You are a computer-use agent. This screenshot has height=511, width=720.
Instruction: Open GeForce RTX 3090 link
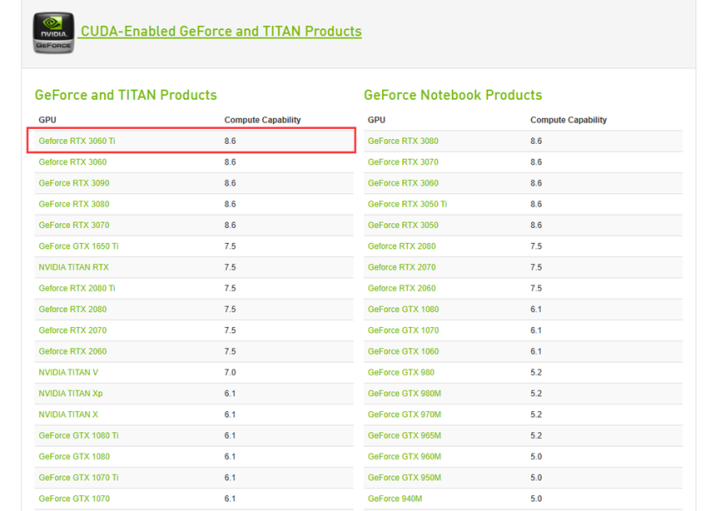[74, 183]
